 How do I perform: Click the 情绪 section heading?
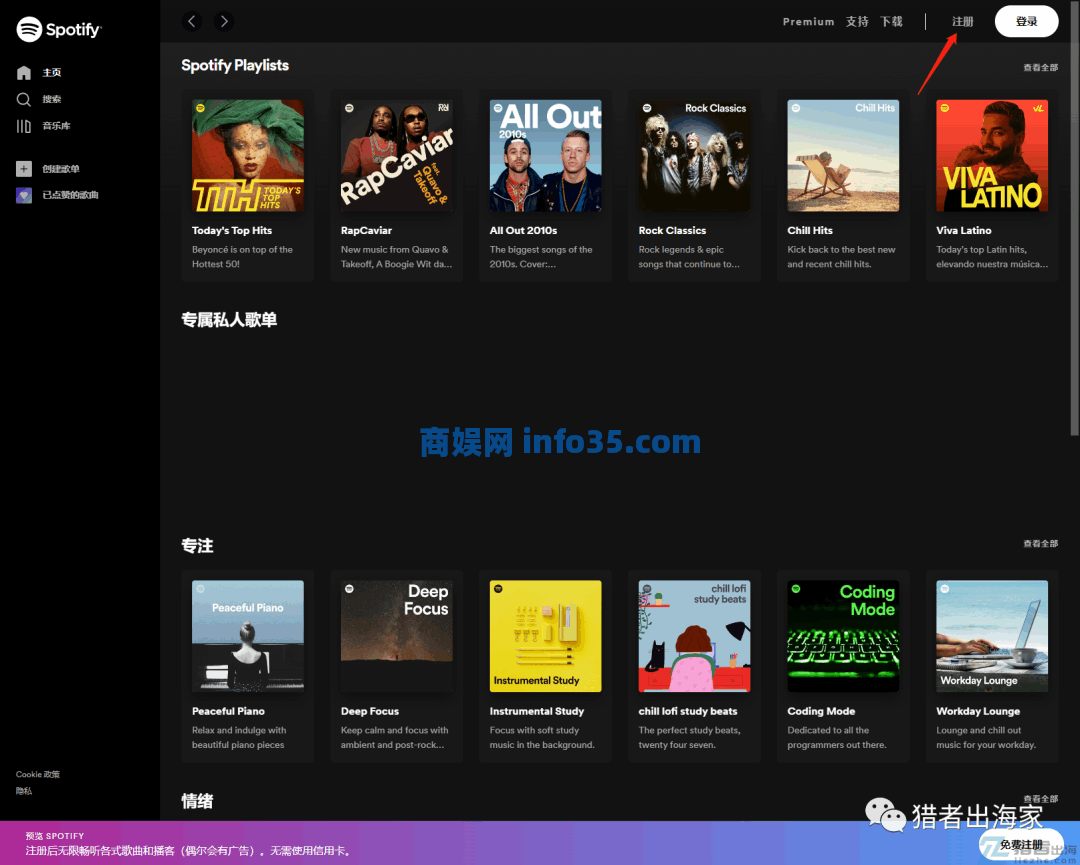pos(197,801)
